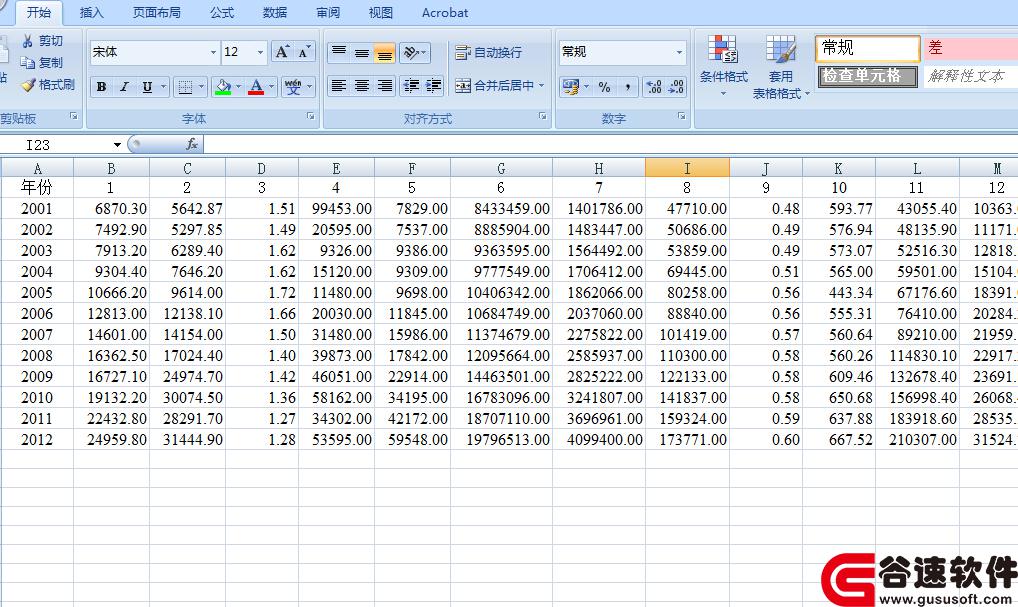Increase indent of cell content
Viewport: 1018px width, 607px height.
click(433, 86)
